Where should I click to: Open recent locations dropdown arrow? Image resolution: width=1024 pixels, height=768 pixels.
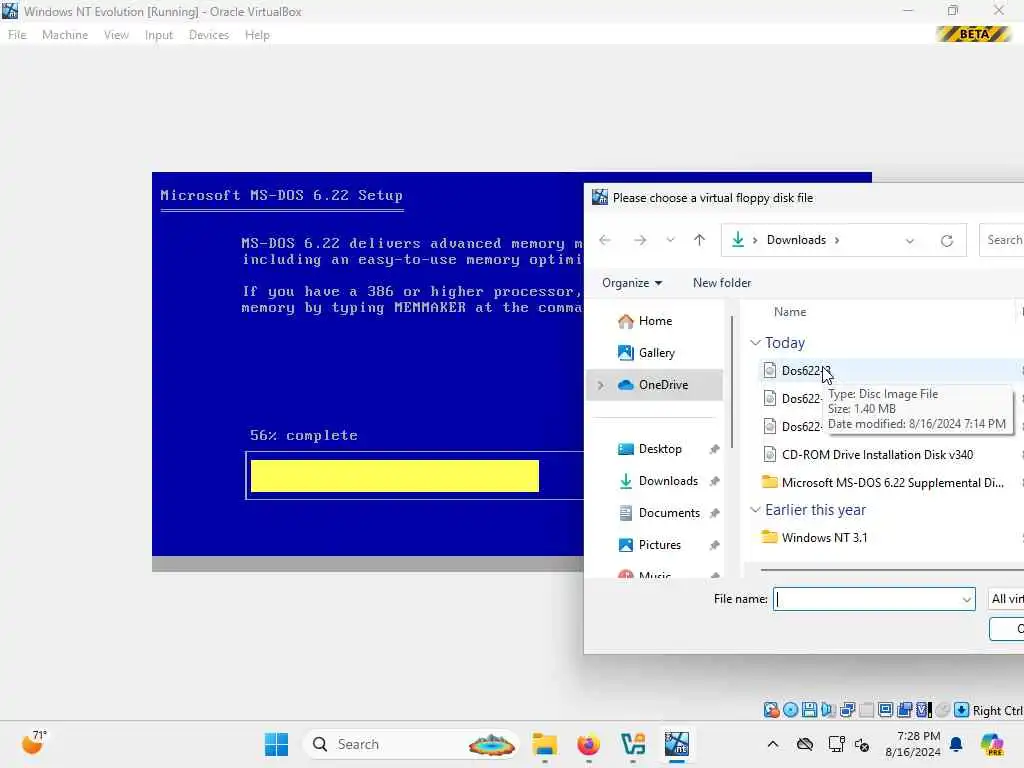(670, 240)
